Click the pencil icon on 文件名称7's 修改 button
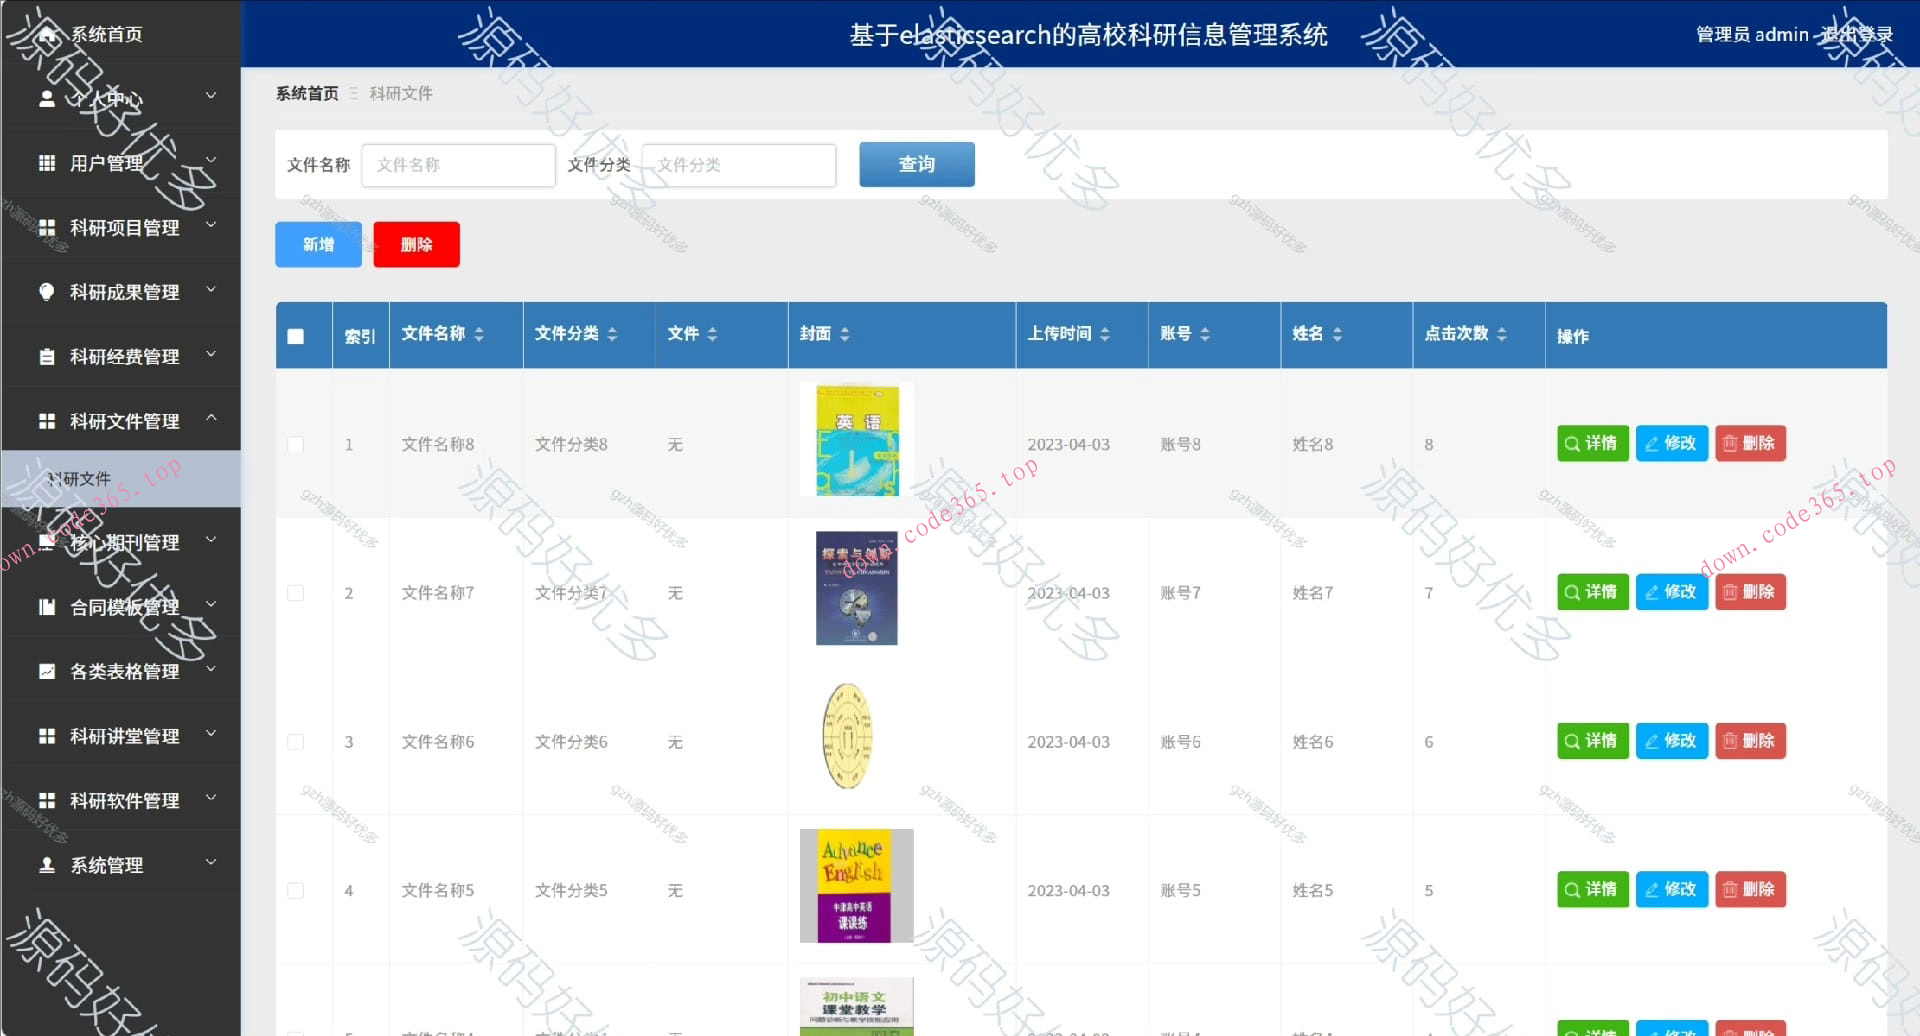The image size is (1920, 1036). [x=1651, y=592]
